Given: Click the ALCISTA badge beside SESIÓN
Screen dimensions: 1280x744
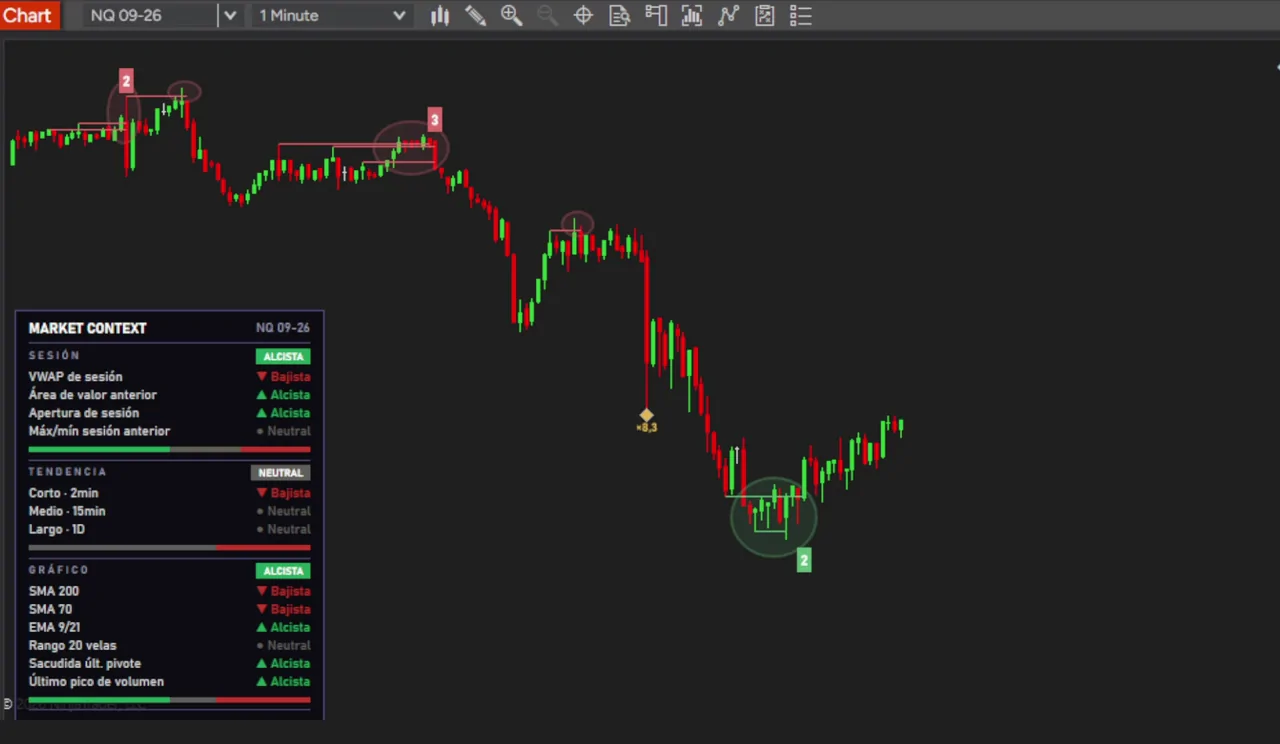Looking at the screenshot, I should [283, 356].
